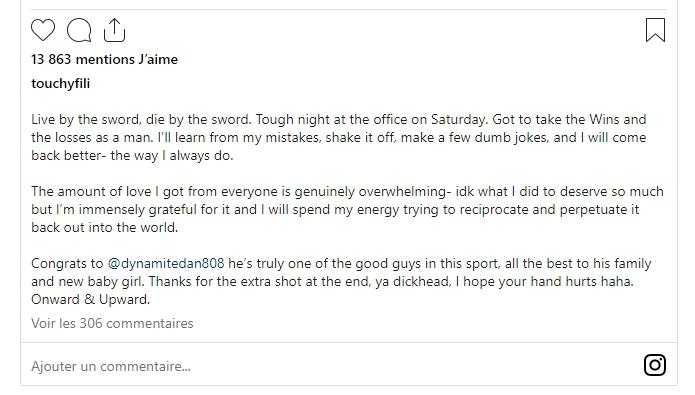
Task: Click Voir les 306 commentaires
Action: [x=112, y=323]
